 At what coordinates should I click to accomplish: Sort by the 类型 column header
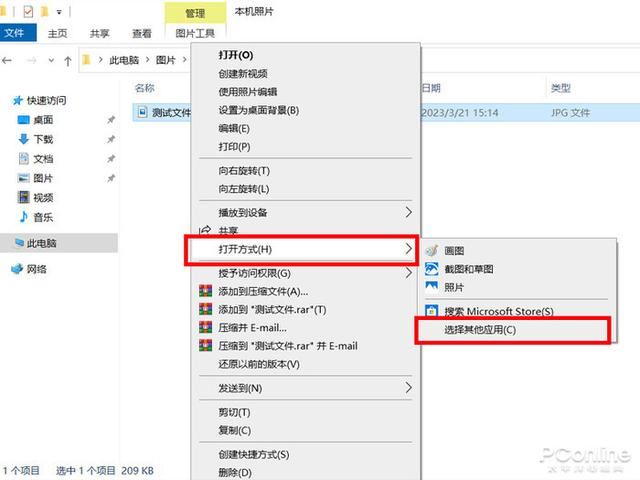560,89
